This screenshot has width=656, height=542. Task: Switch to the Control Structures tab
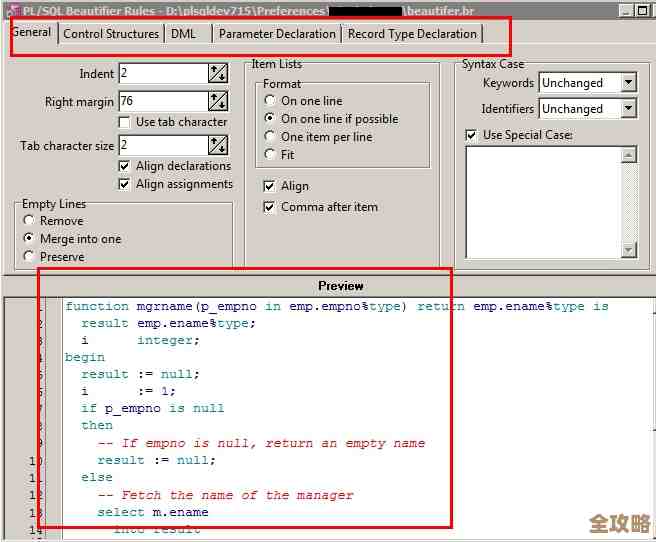111,34
